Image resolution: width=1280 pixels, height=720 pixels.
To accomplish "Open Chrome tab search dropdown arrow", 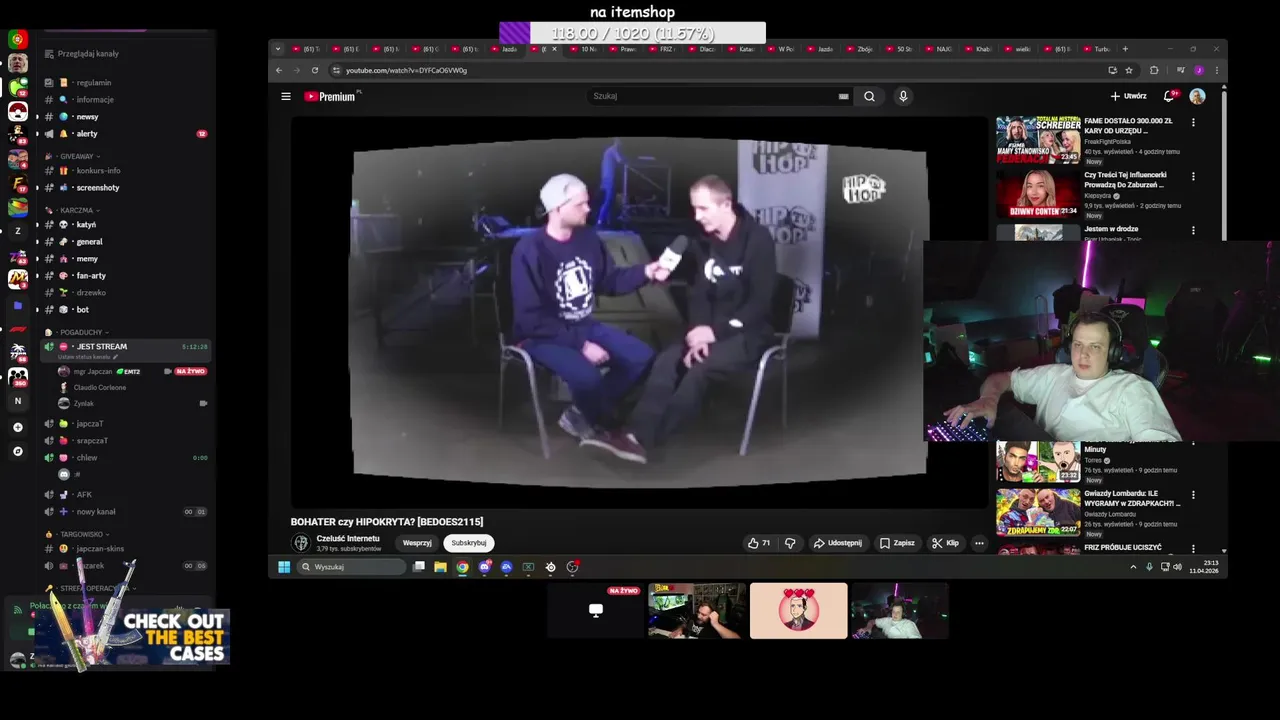I will coord(278,49).
